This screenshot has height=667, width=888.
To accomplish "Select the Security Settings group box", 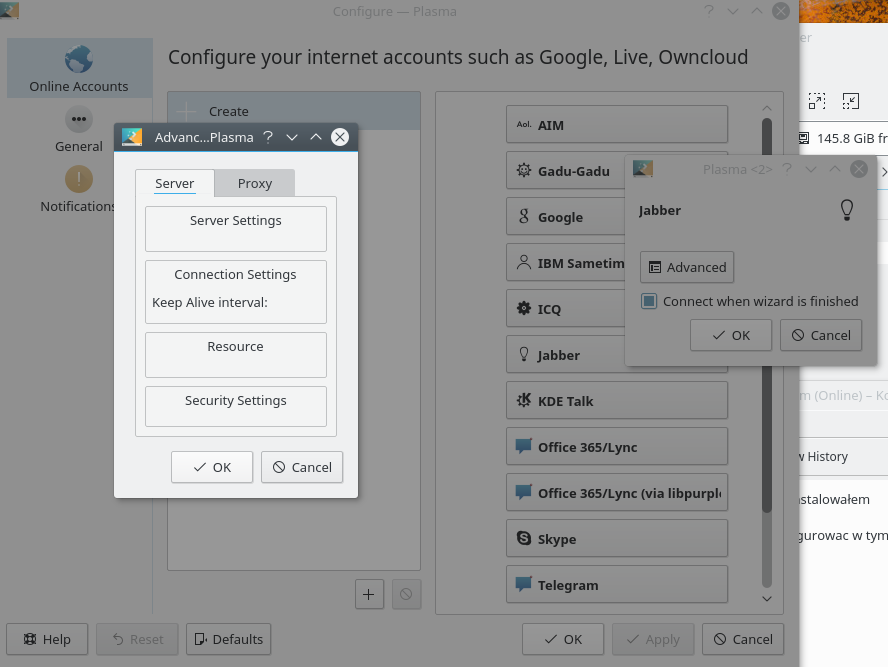I will [x=236, y=406].
